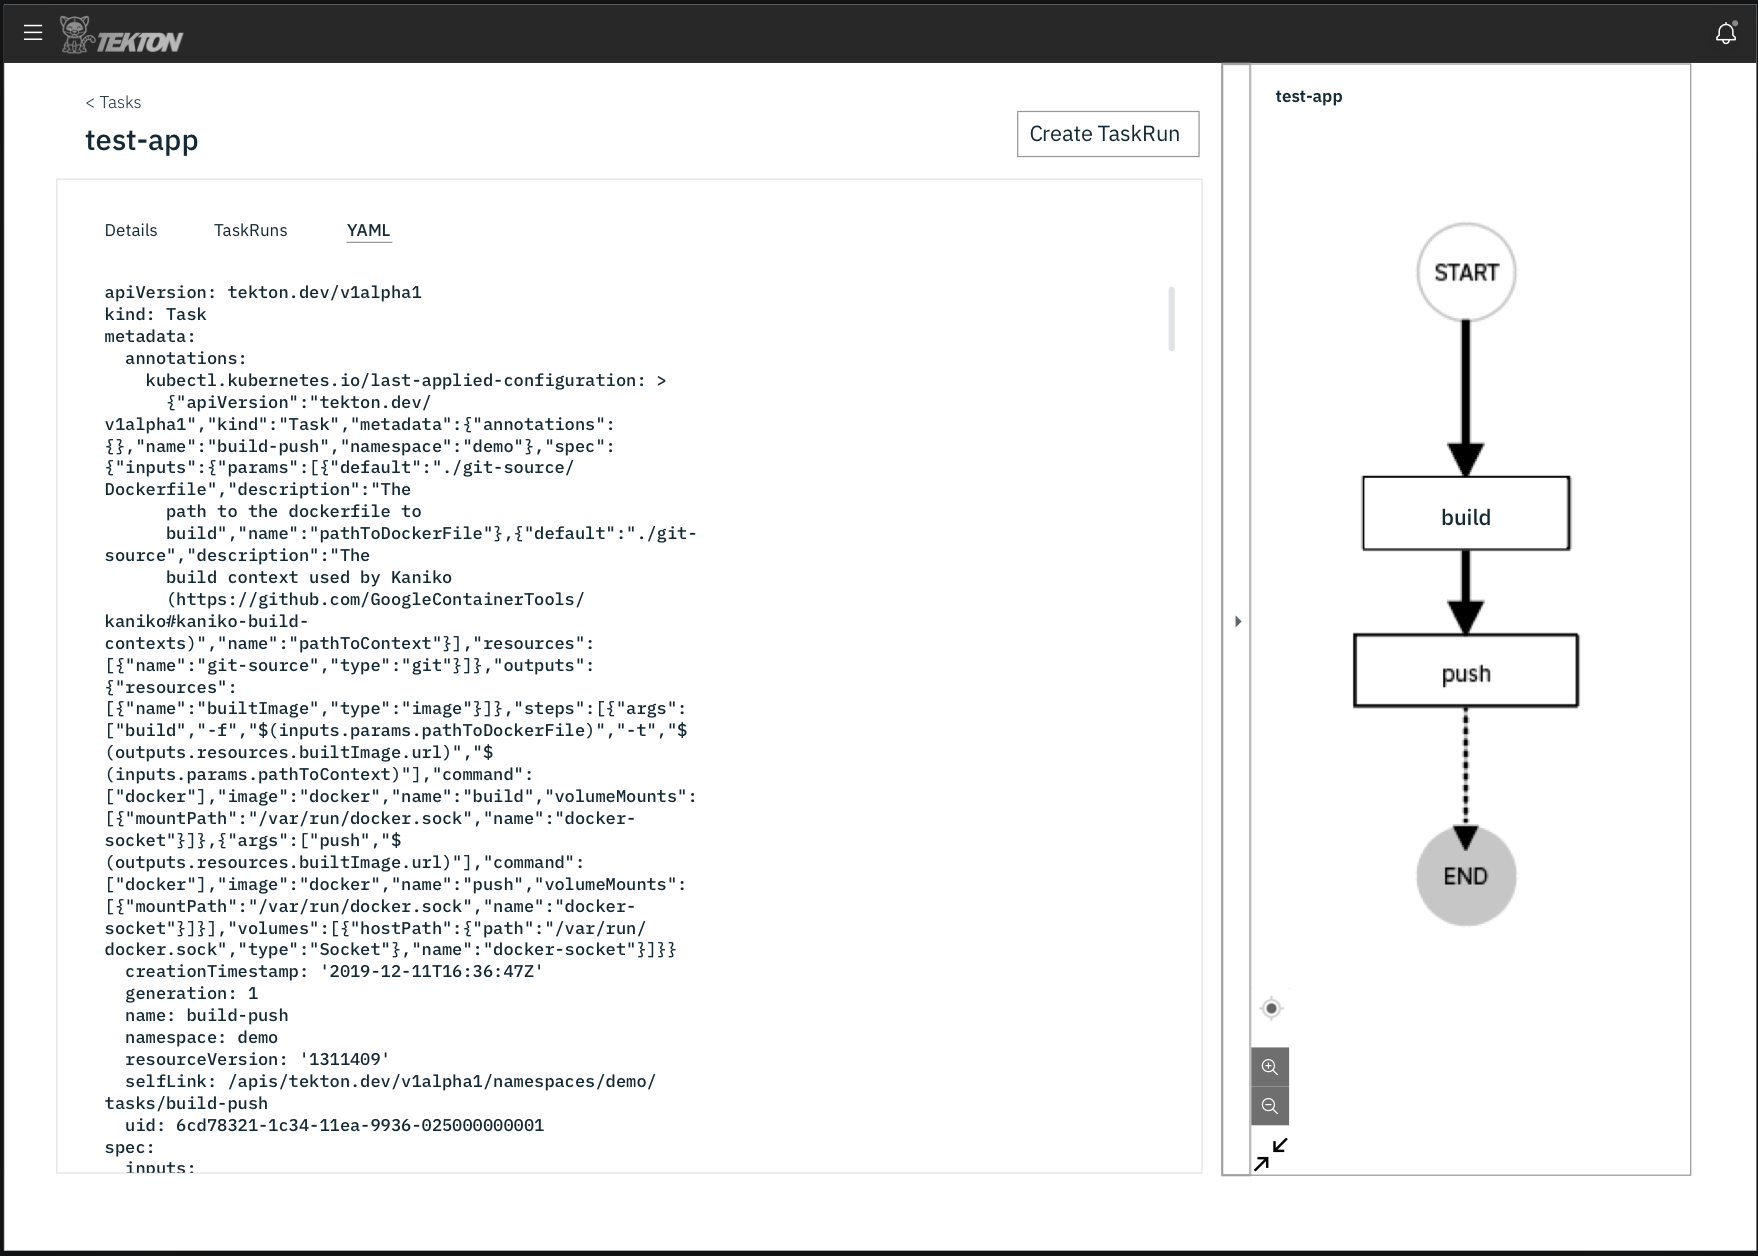Select the push node in the diagram
This screenshot has width=1758, height=1256.
coord(1465,671)
